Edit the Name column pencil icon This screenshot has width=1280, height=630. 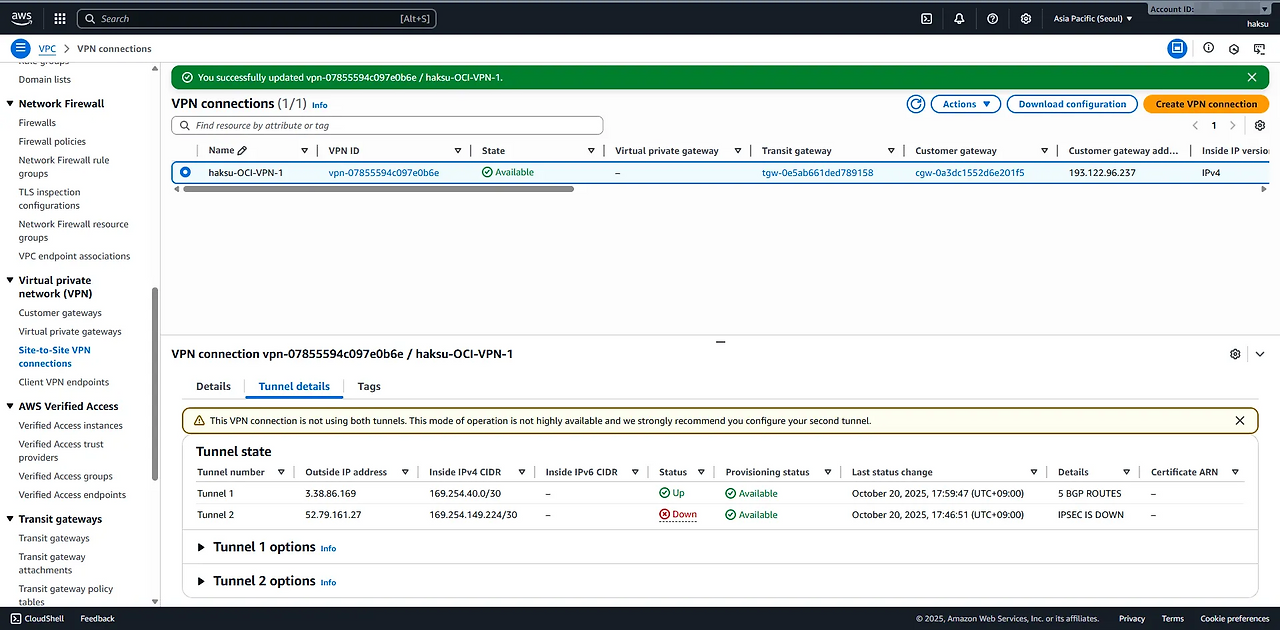pos(242,151)
